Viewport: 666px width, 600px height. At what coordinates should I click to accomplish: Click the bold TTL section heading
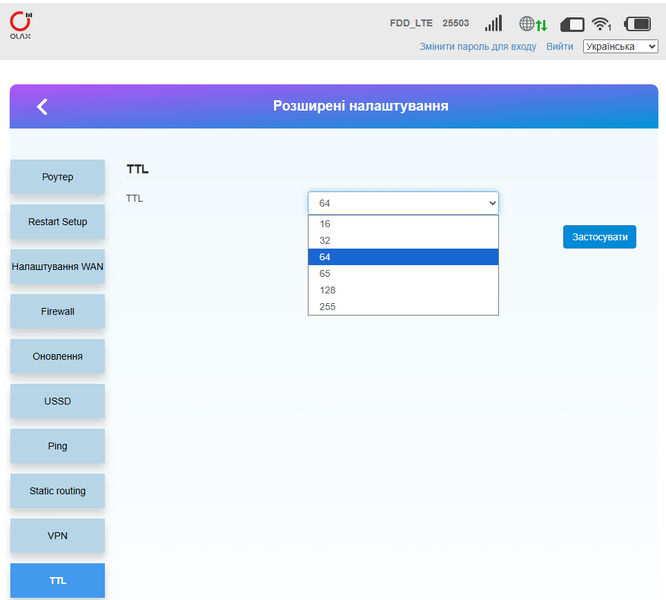138,169
